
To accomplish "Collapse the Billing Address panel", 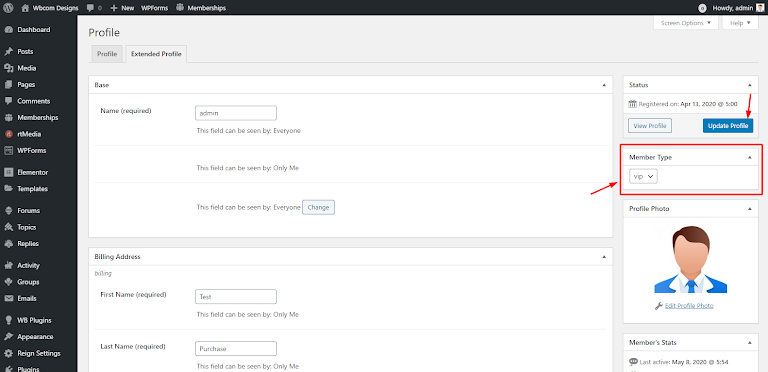I will pyautogui.click(x=604, y=257).
